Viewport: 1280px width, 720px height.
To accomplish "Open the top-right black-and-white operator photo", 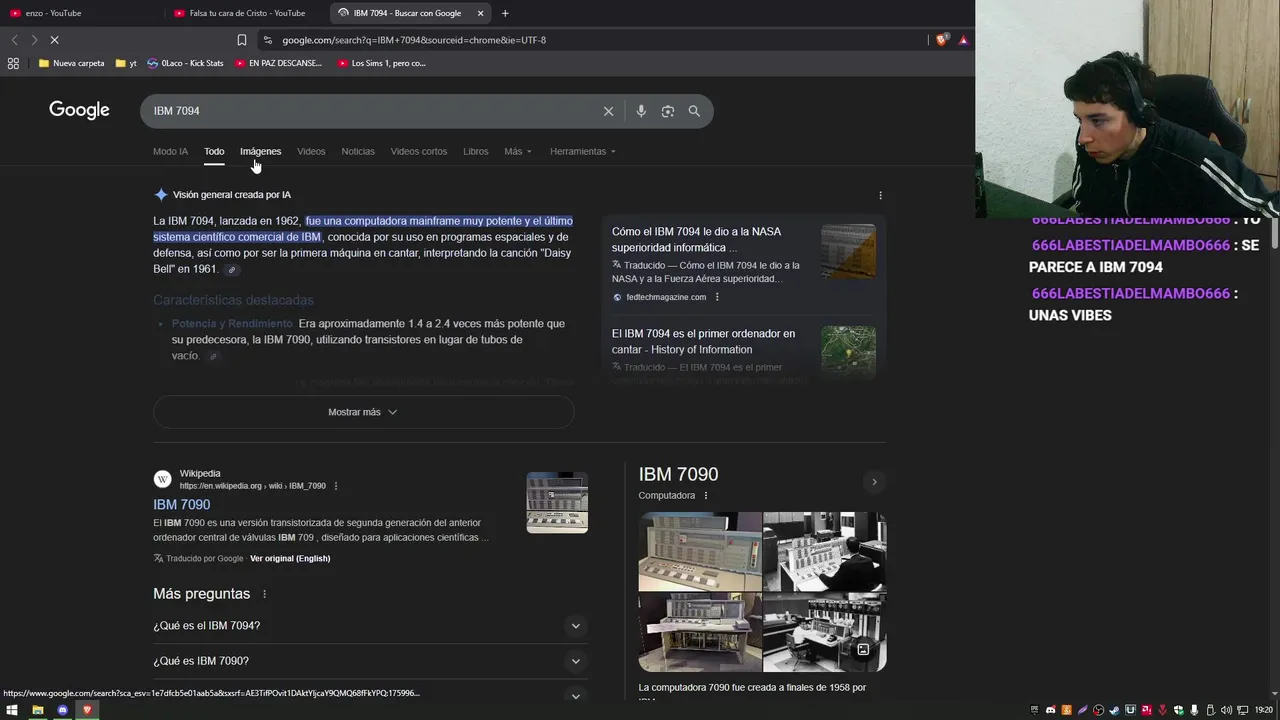I will 825,552.
